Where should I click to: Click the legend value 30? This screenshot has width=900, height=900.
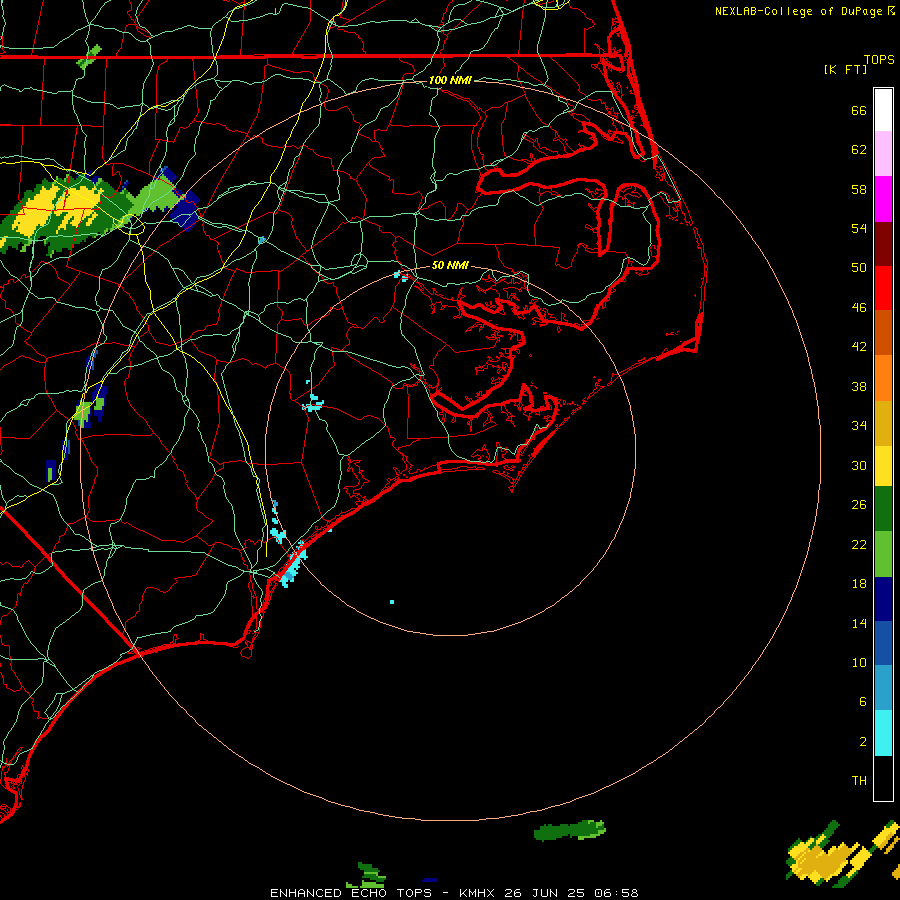859,465
